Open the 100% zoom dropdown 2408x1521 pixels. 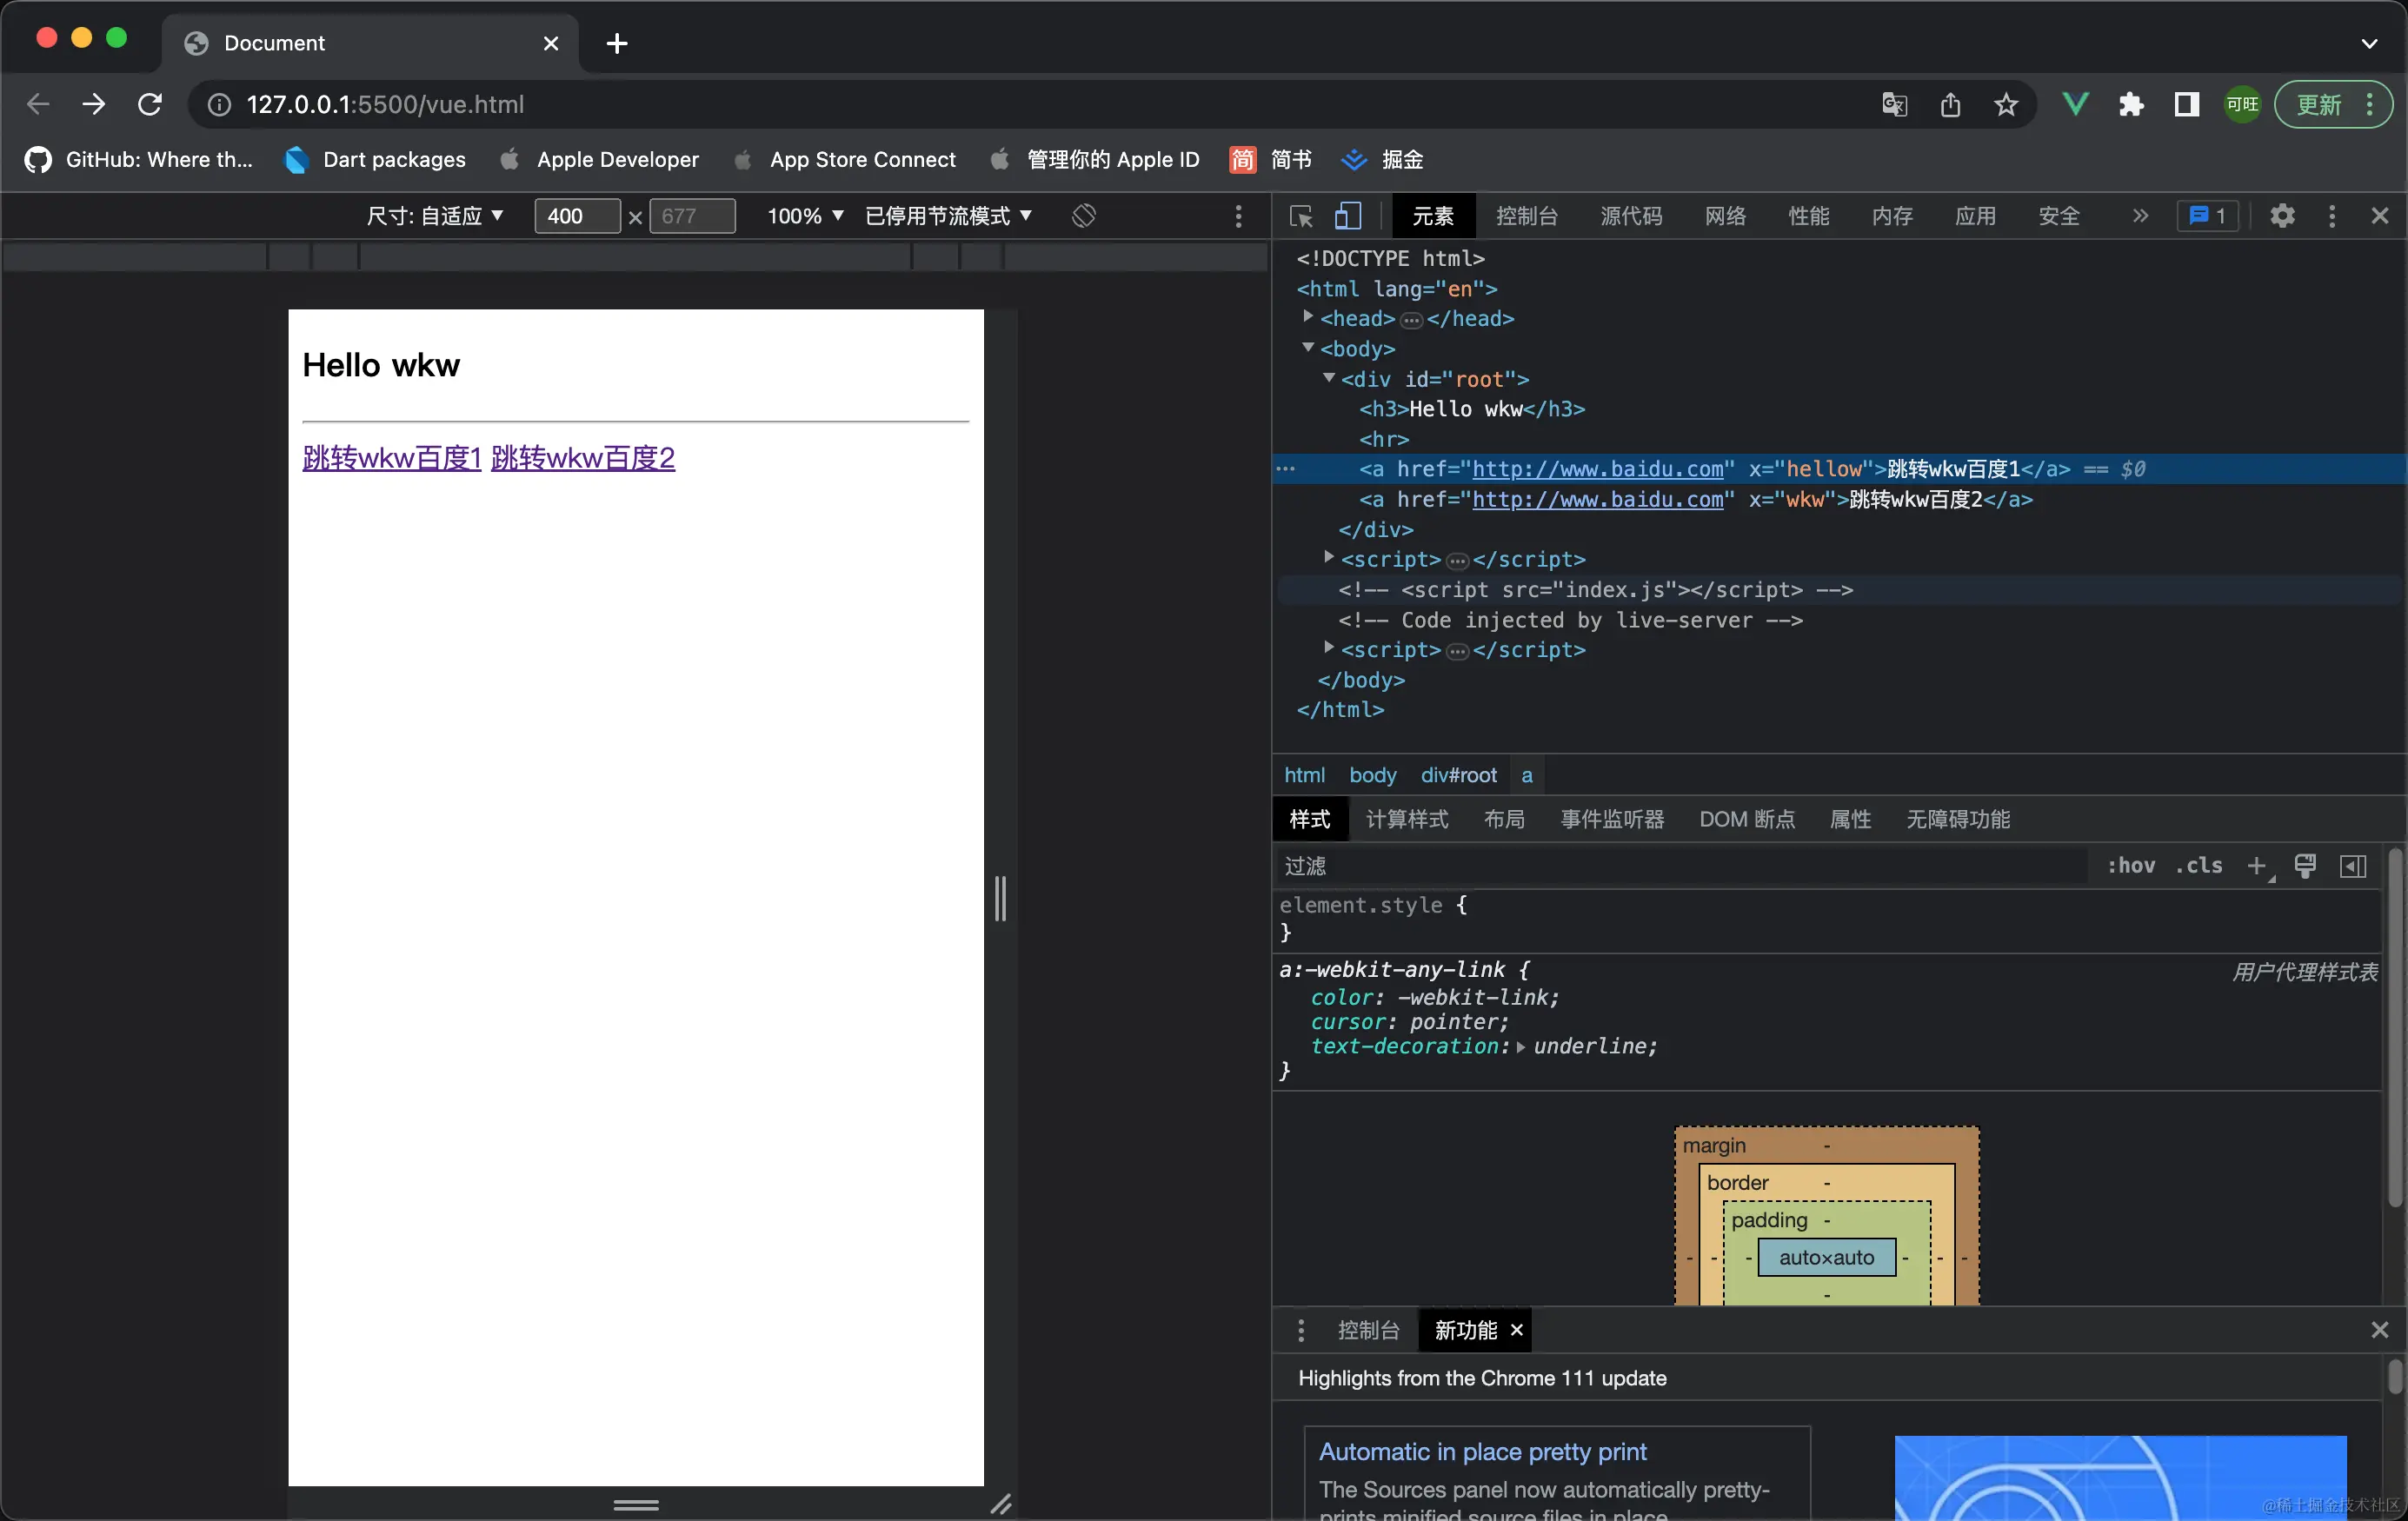click(805, 216)
